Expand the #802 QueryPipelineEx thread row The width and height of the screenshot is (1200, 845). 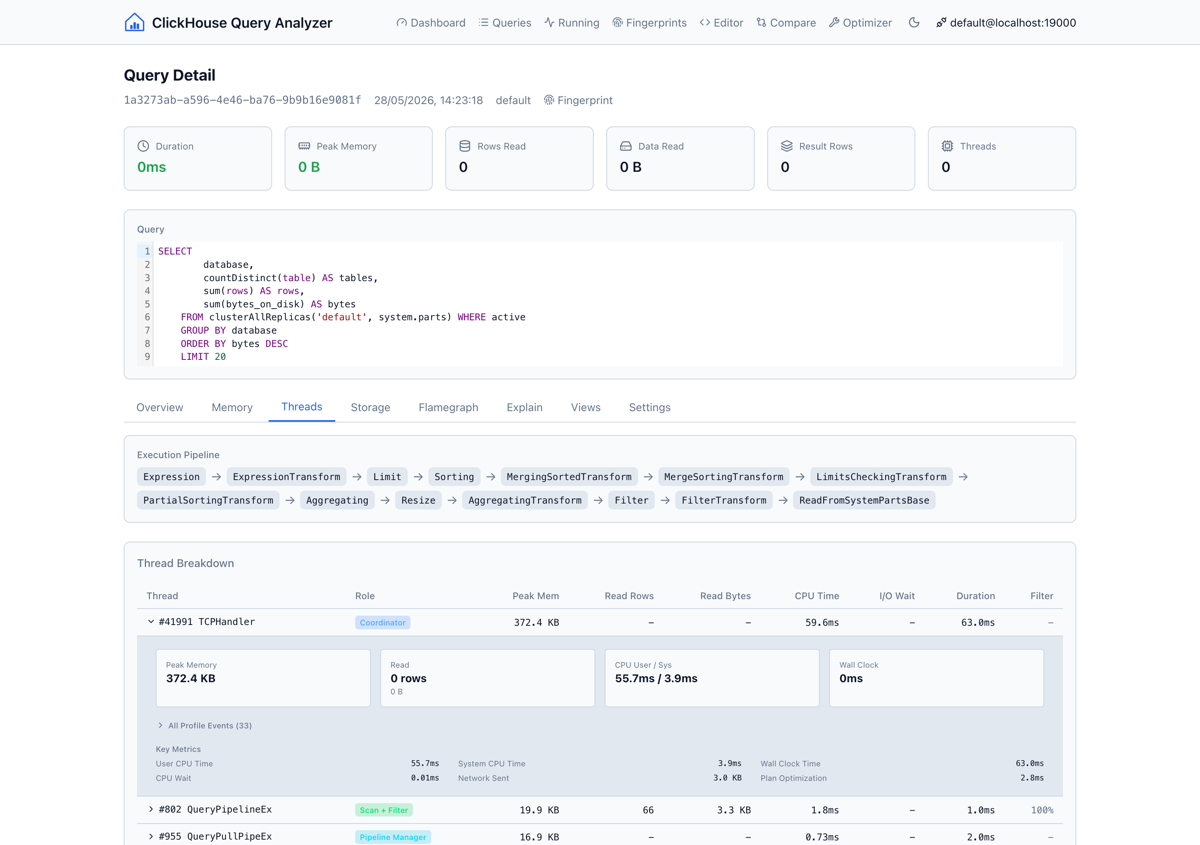(x=600, y=810)
